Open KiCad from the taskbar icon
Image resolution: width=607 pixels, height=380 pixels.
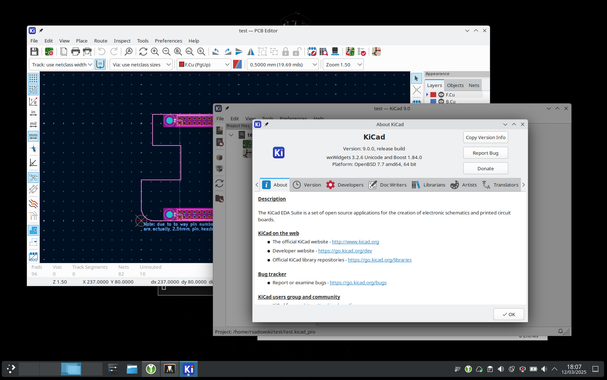pos(189,369)
